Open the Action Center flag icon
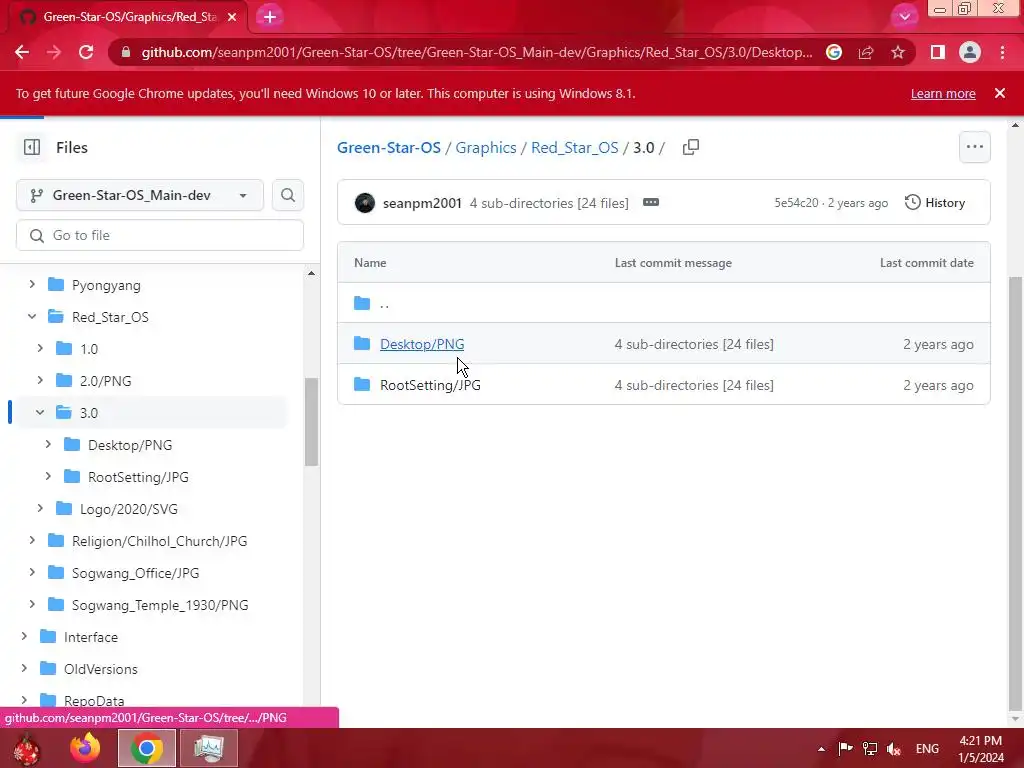 pyautogui.click(x=845, y=749)
